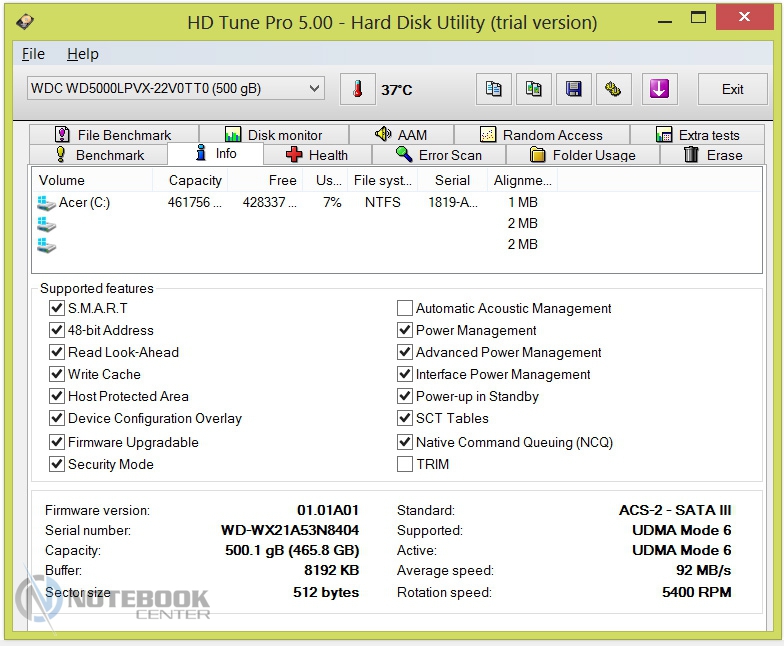Select the second unnamed volume drive icon

(46, 224)
